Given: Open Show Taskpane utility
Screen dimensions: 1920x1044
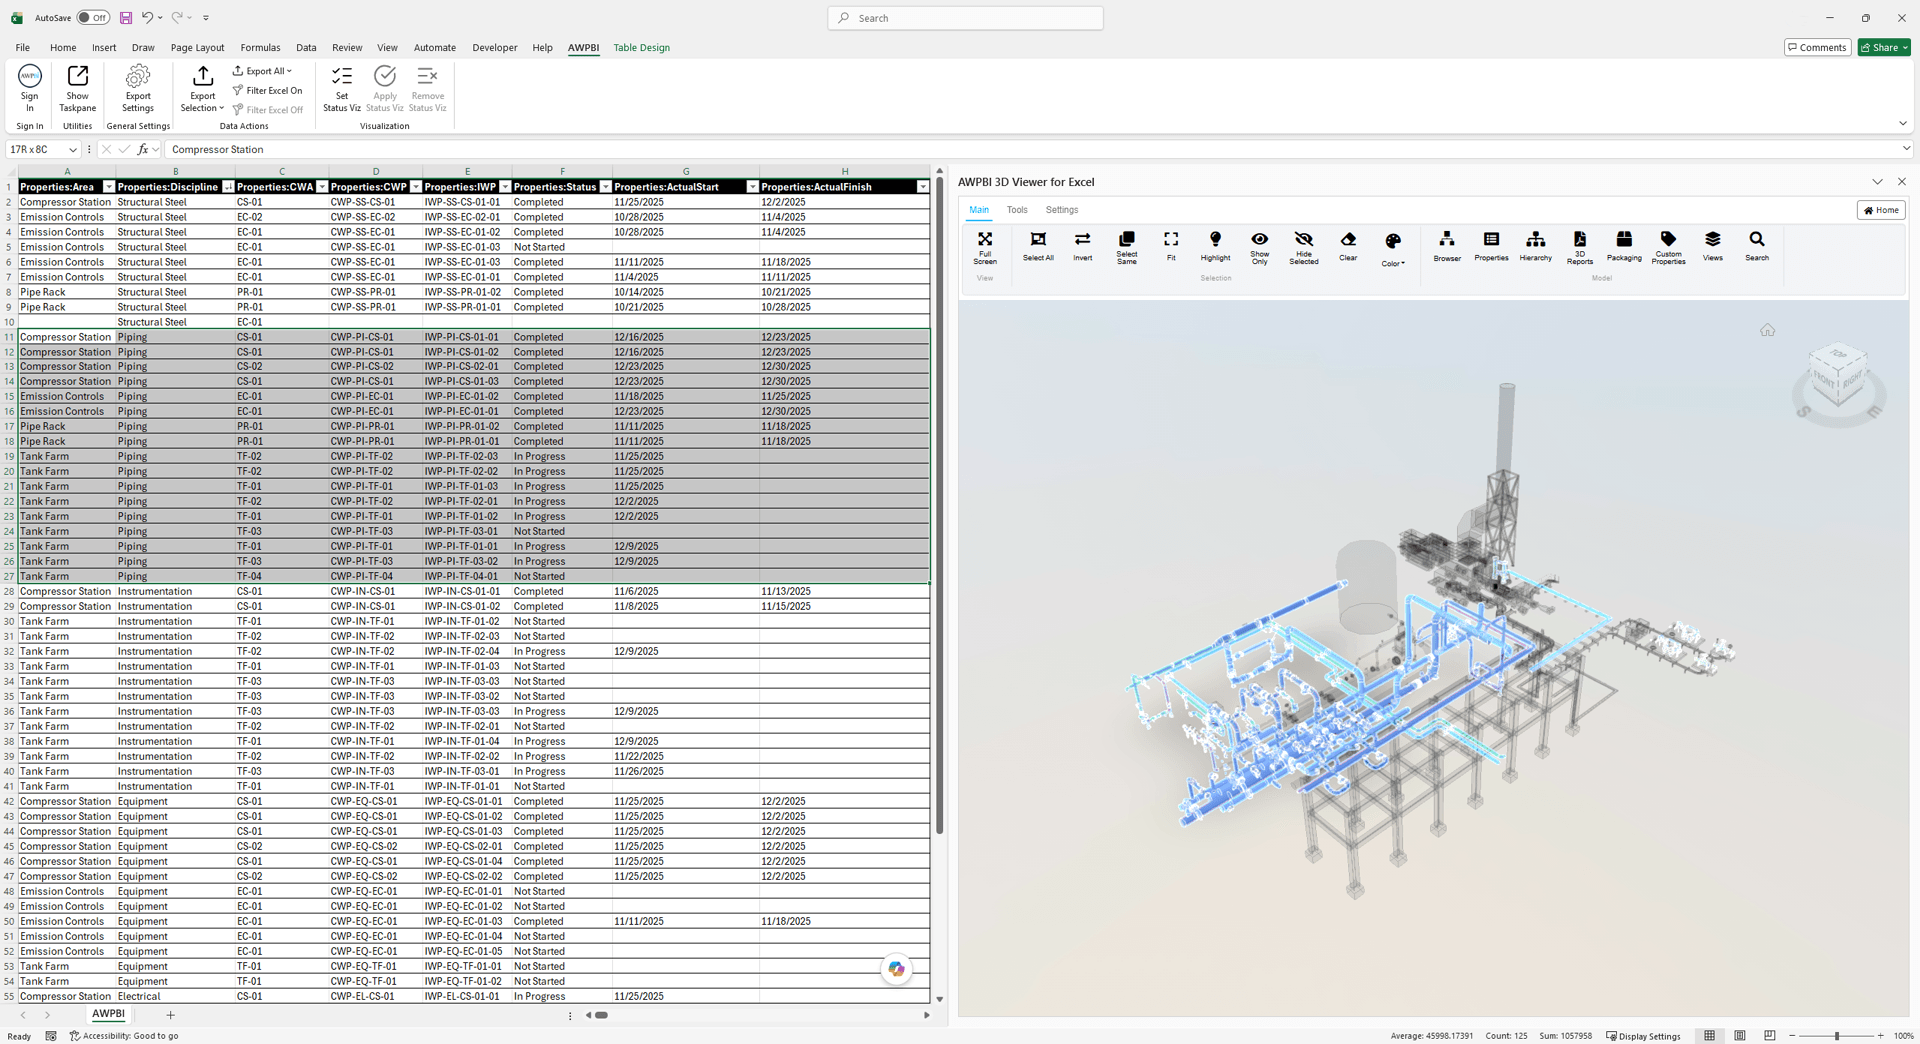Looking at the screenshot, I should coord(77,89).
